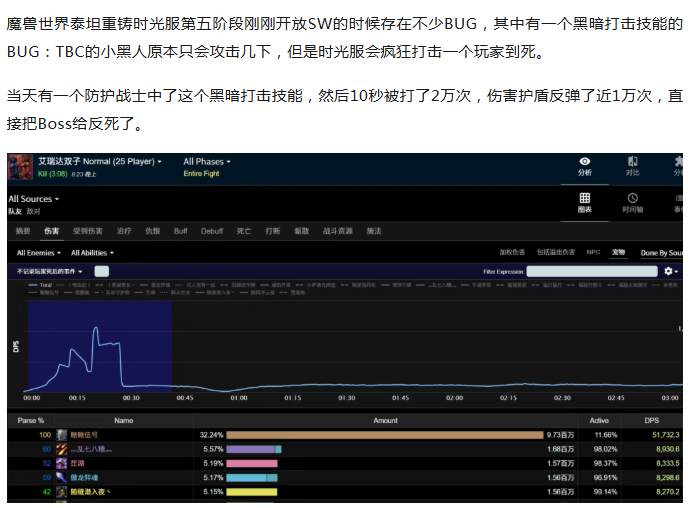
Task: Open player ...乱七八糟... name link
Action: click(91, 449)
